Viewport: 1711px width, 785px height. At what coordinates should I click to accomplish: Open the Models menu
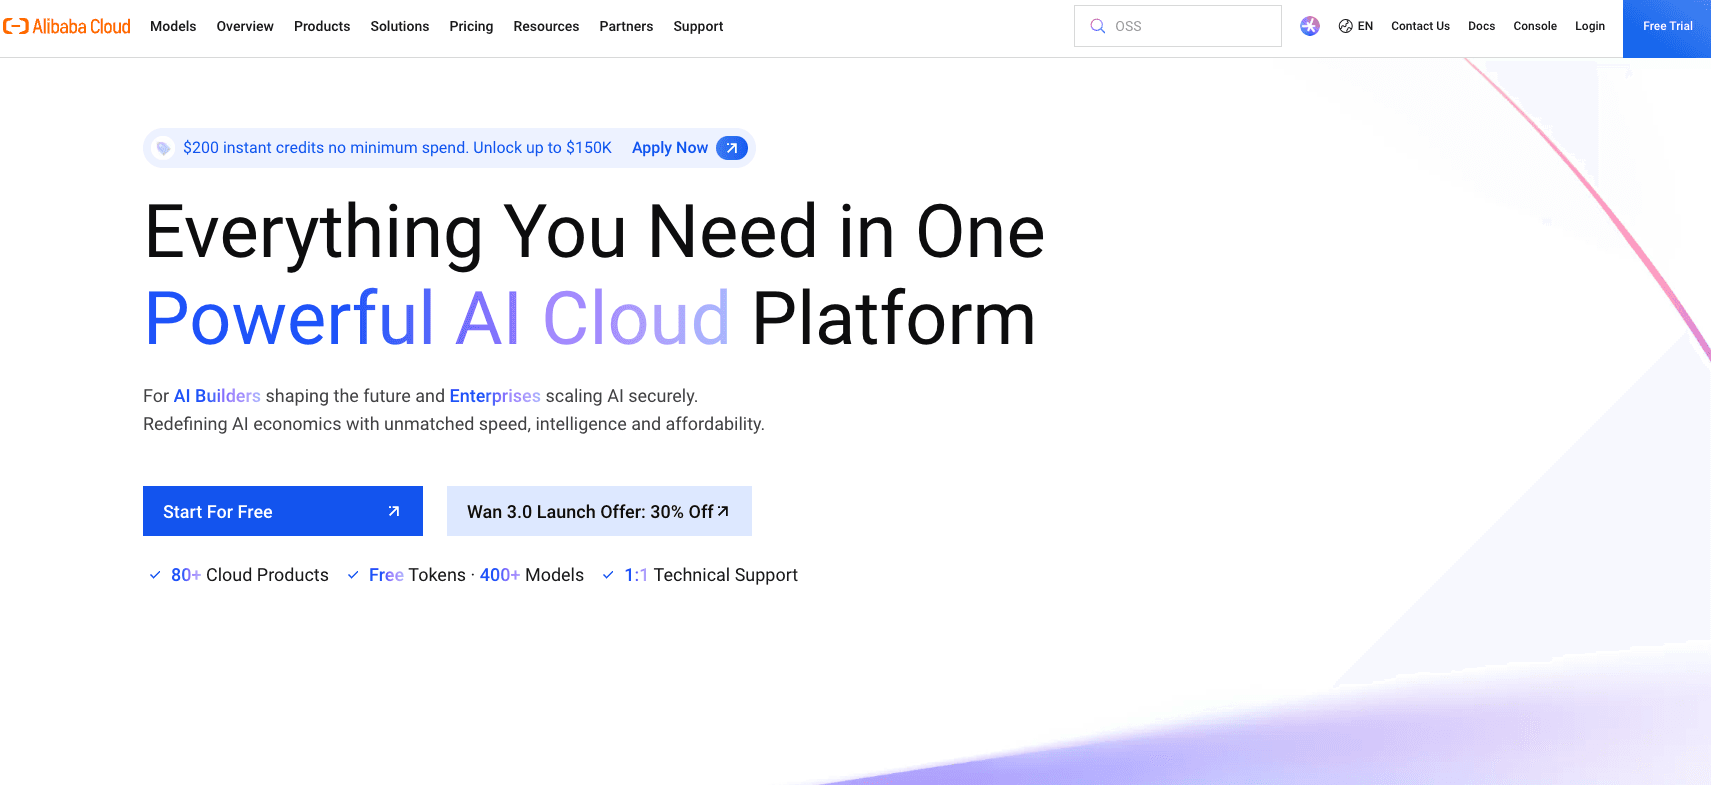tap(173, 26)
